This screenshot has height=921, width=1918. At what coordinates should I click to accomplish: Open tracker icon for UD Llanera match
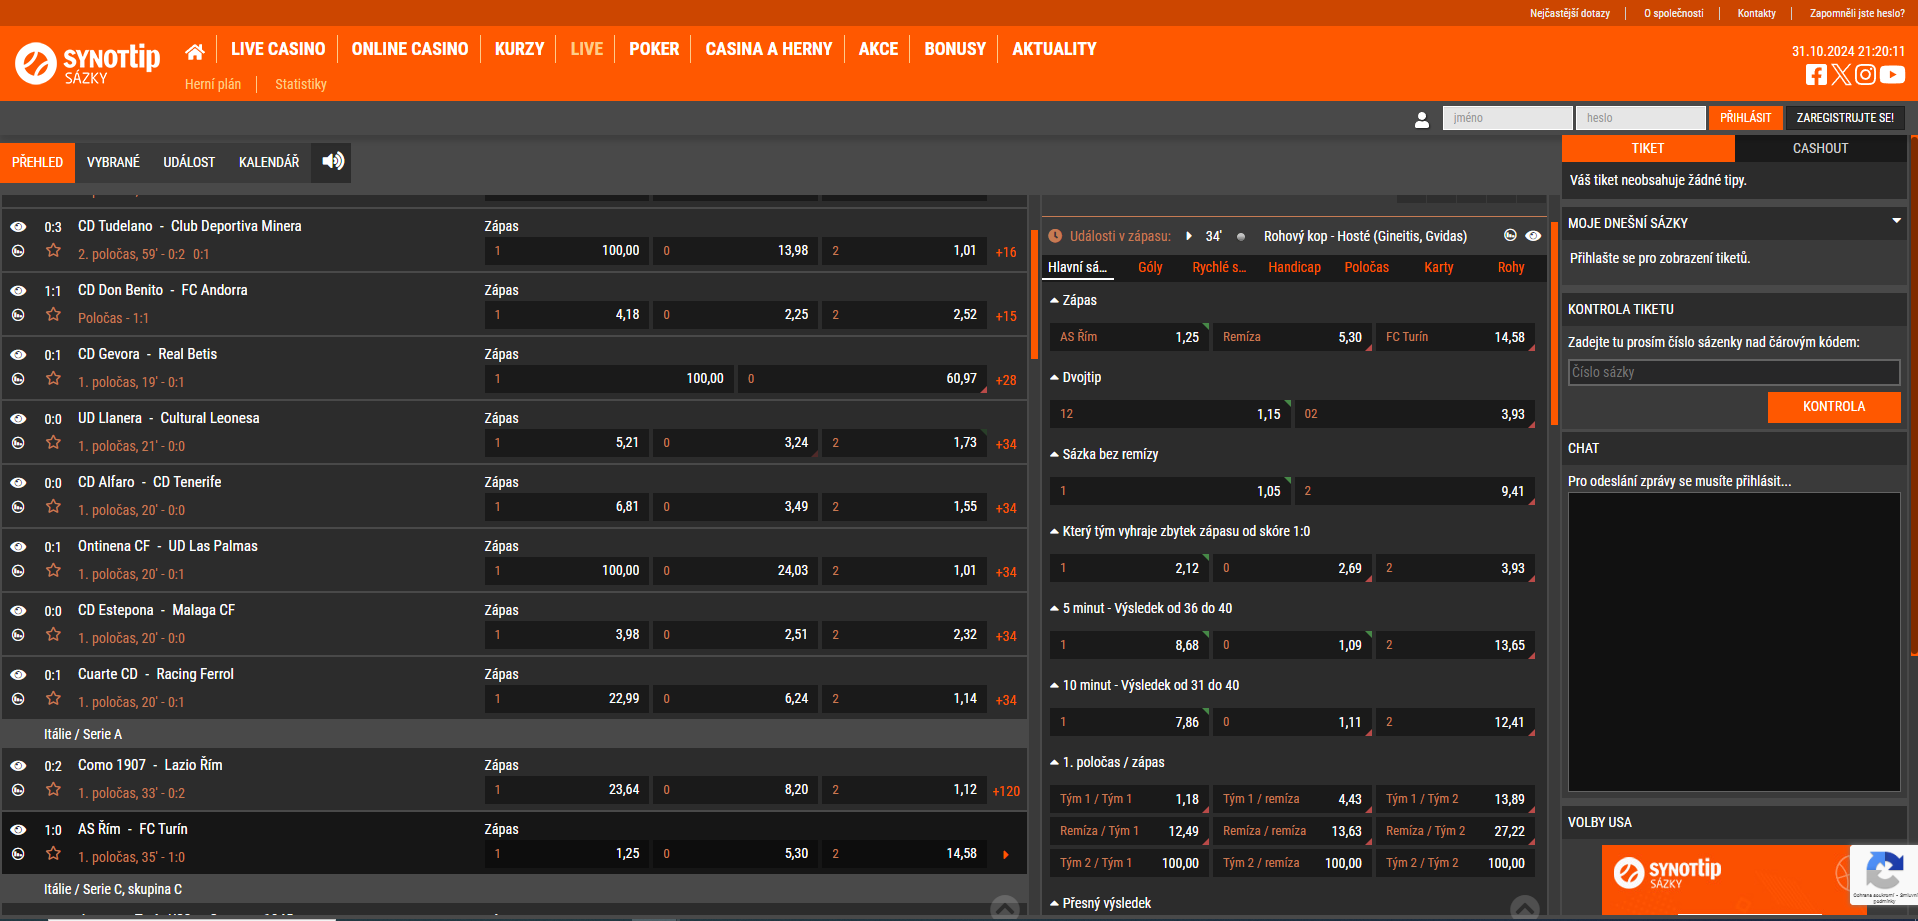[18, 443]
